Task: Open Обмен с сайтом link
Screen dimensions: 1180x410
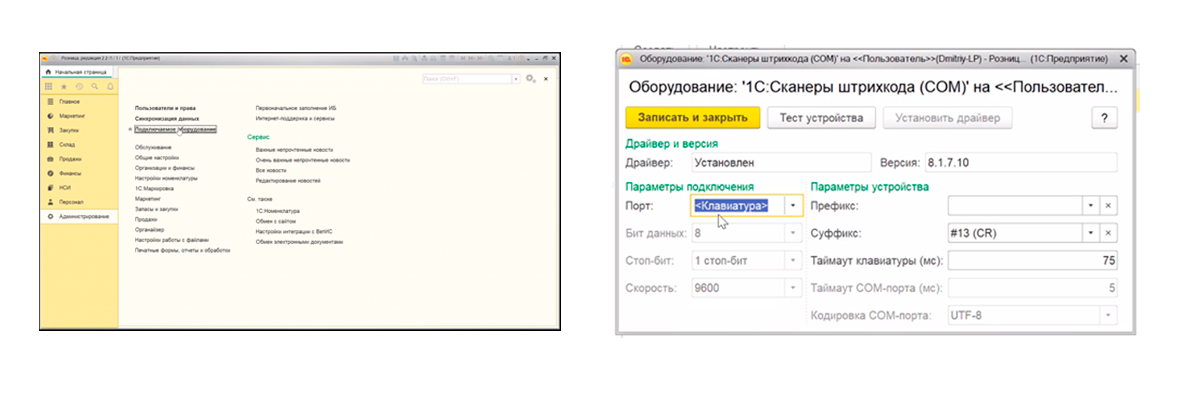Action: tap(275, 222)
